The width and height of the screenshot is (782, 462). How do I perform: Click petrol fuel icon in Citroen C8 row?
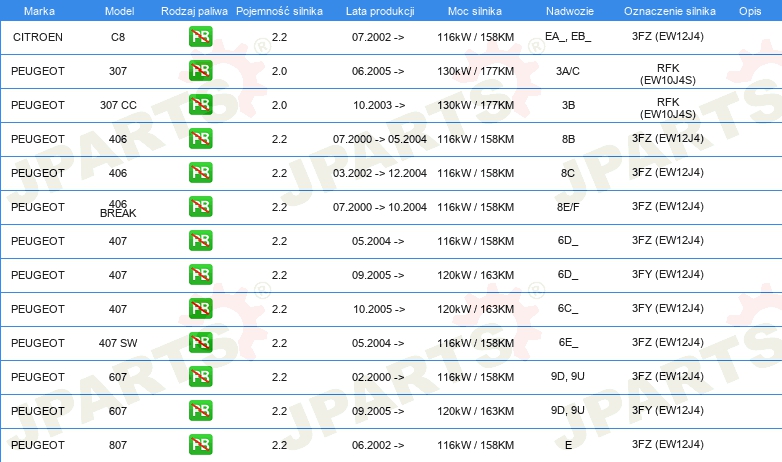pyautogui.click(x=200, y=36)
